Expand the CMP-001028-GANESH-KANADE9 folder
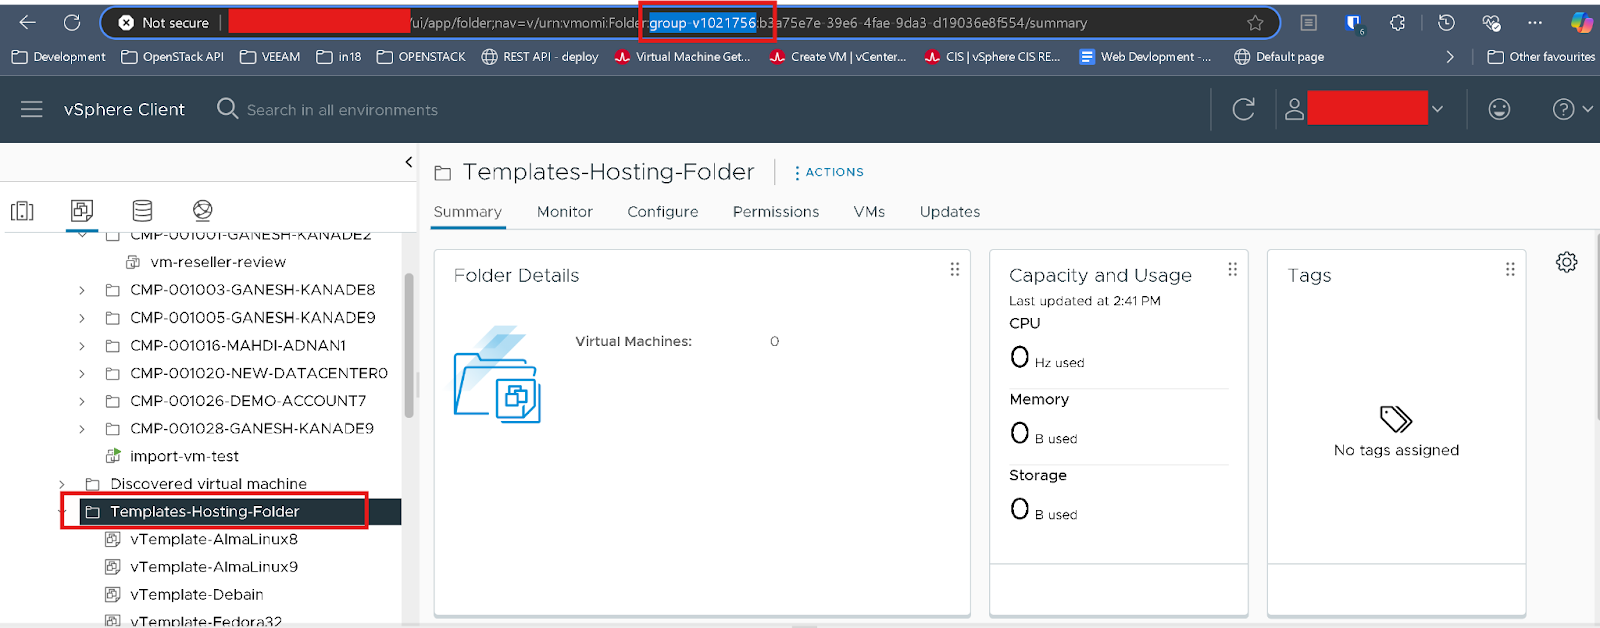The image size is (1600, 628). tap(82, 429)
